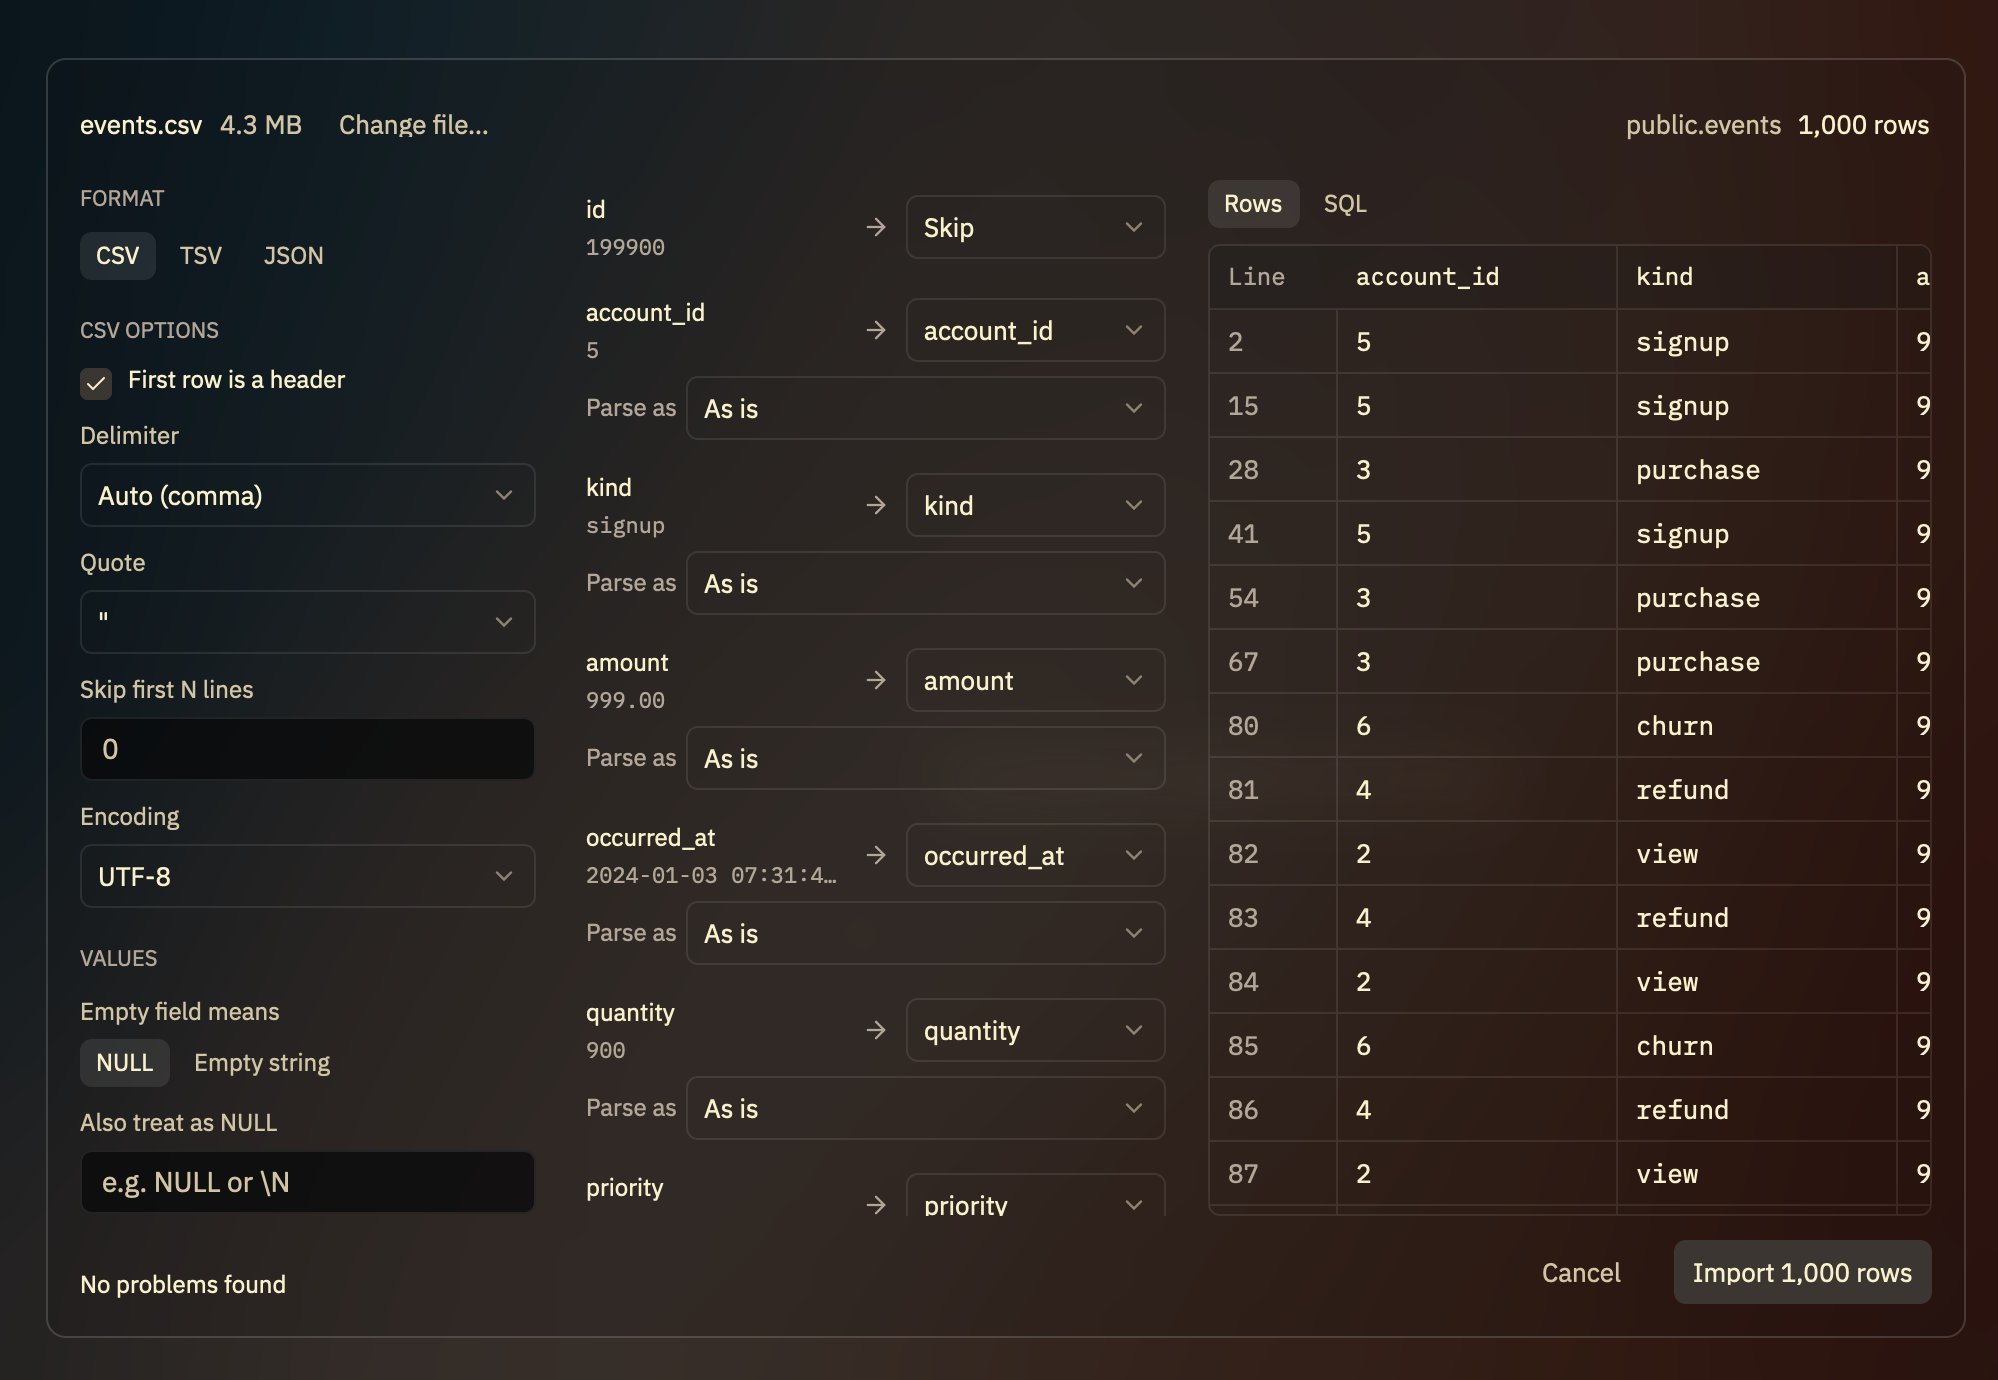Viewport: 1998px width, 1380px height.
Task: Open Parse as dropdown under kind
Action: 925,583
